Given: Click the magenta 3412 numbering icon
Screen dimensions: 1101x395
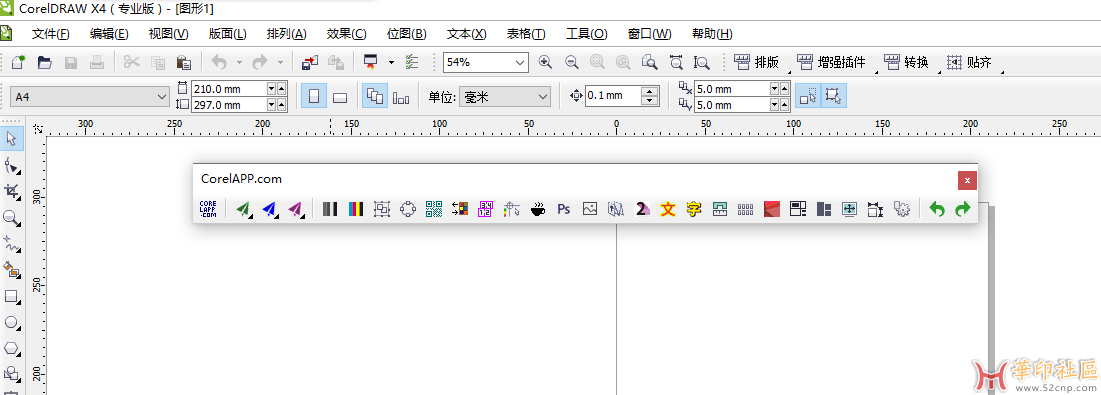Looking at the screenshot, I should [486, 208].
